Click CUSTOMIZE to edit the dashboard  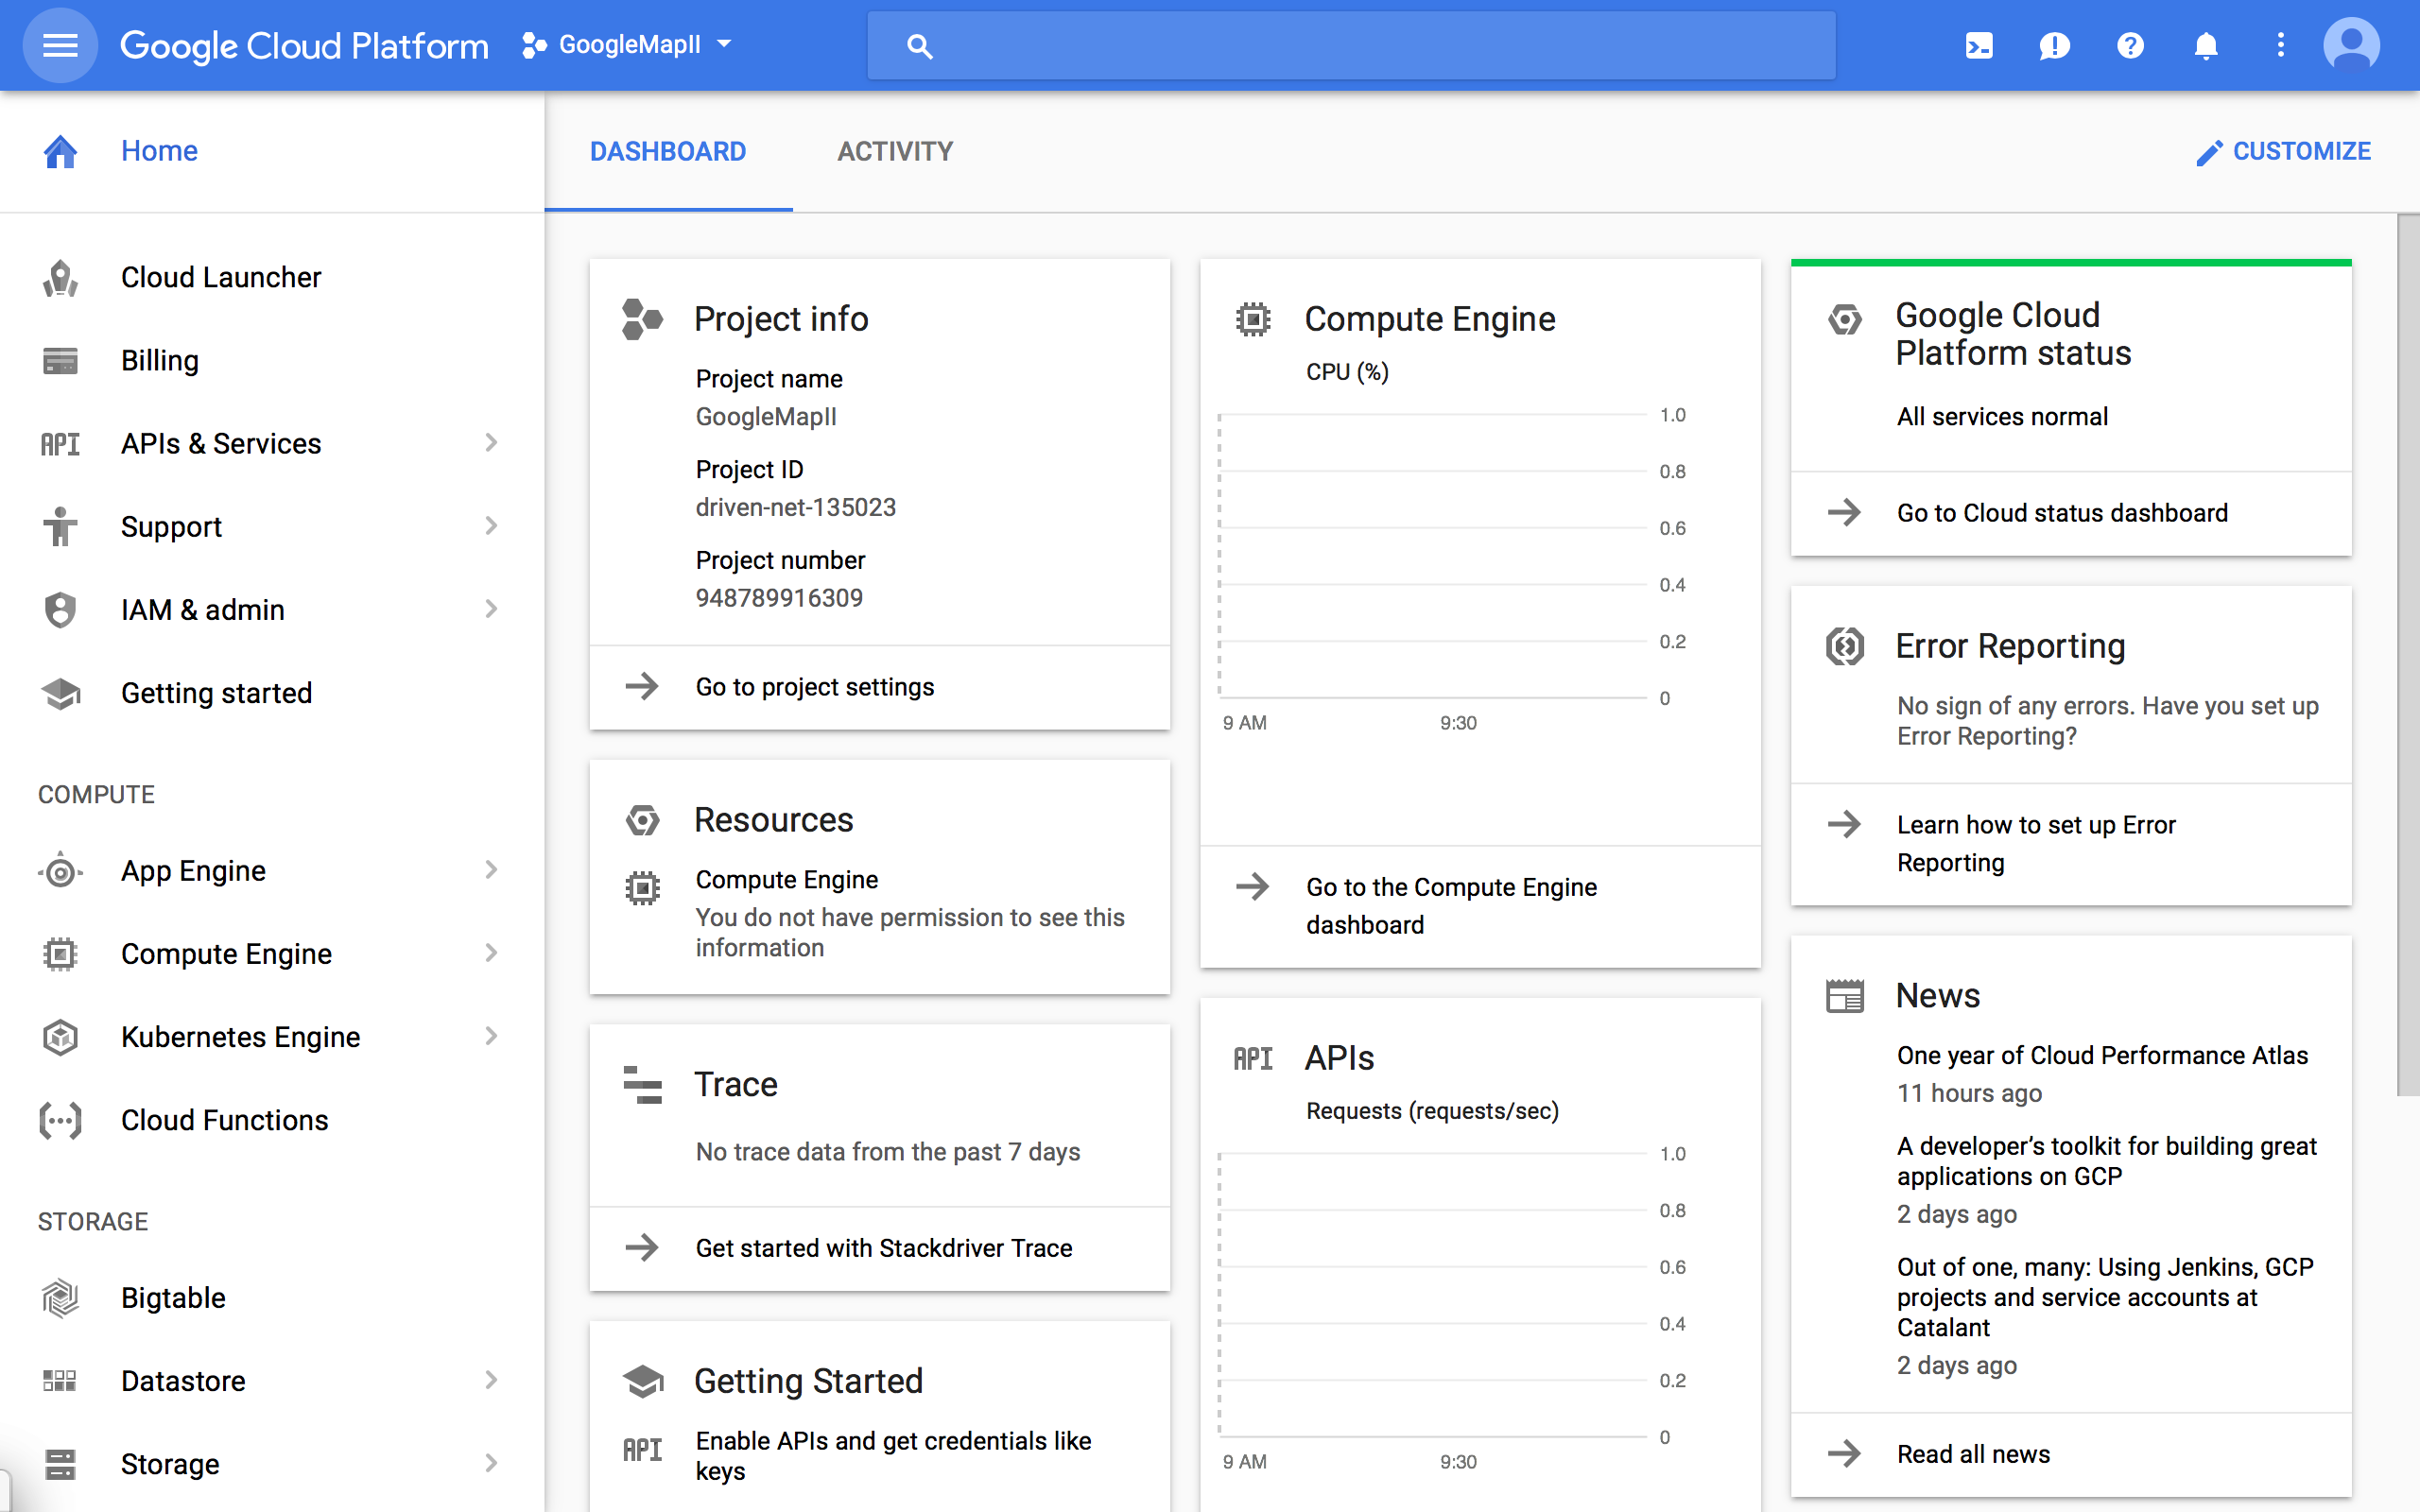tap(2285, 152)
